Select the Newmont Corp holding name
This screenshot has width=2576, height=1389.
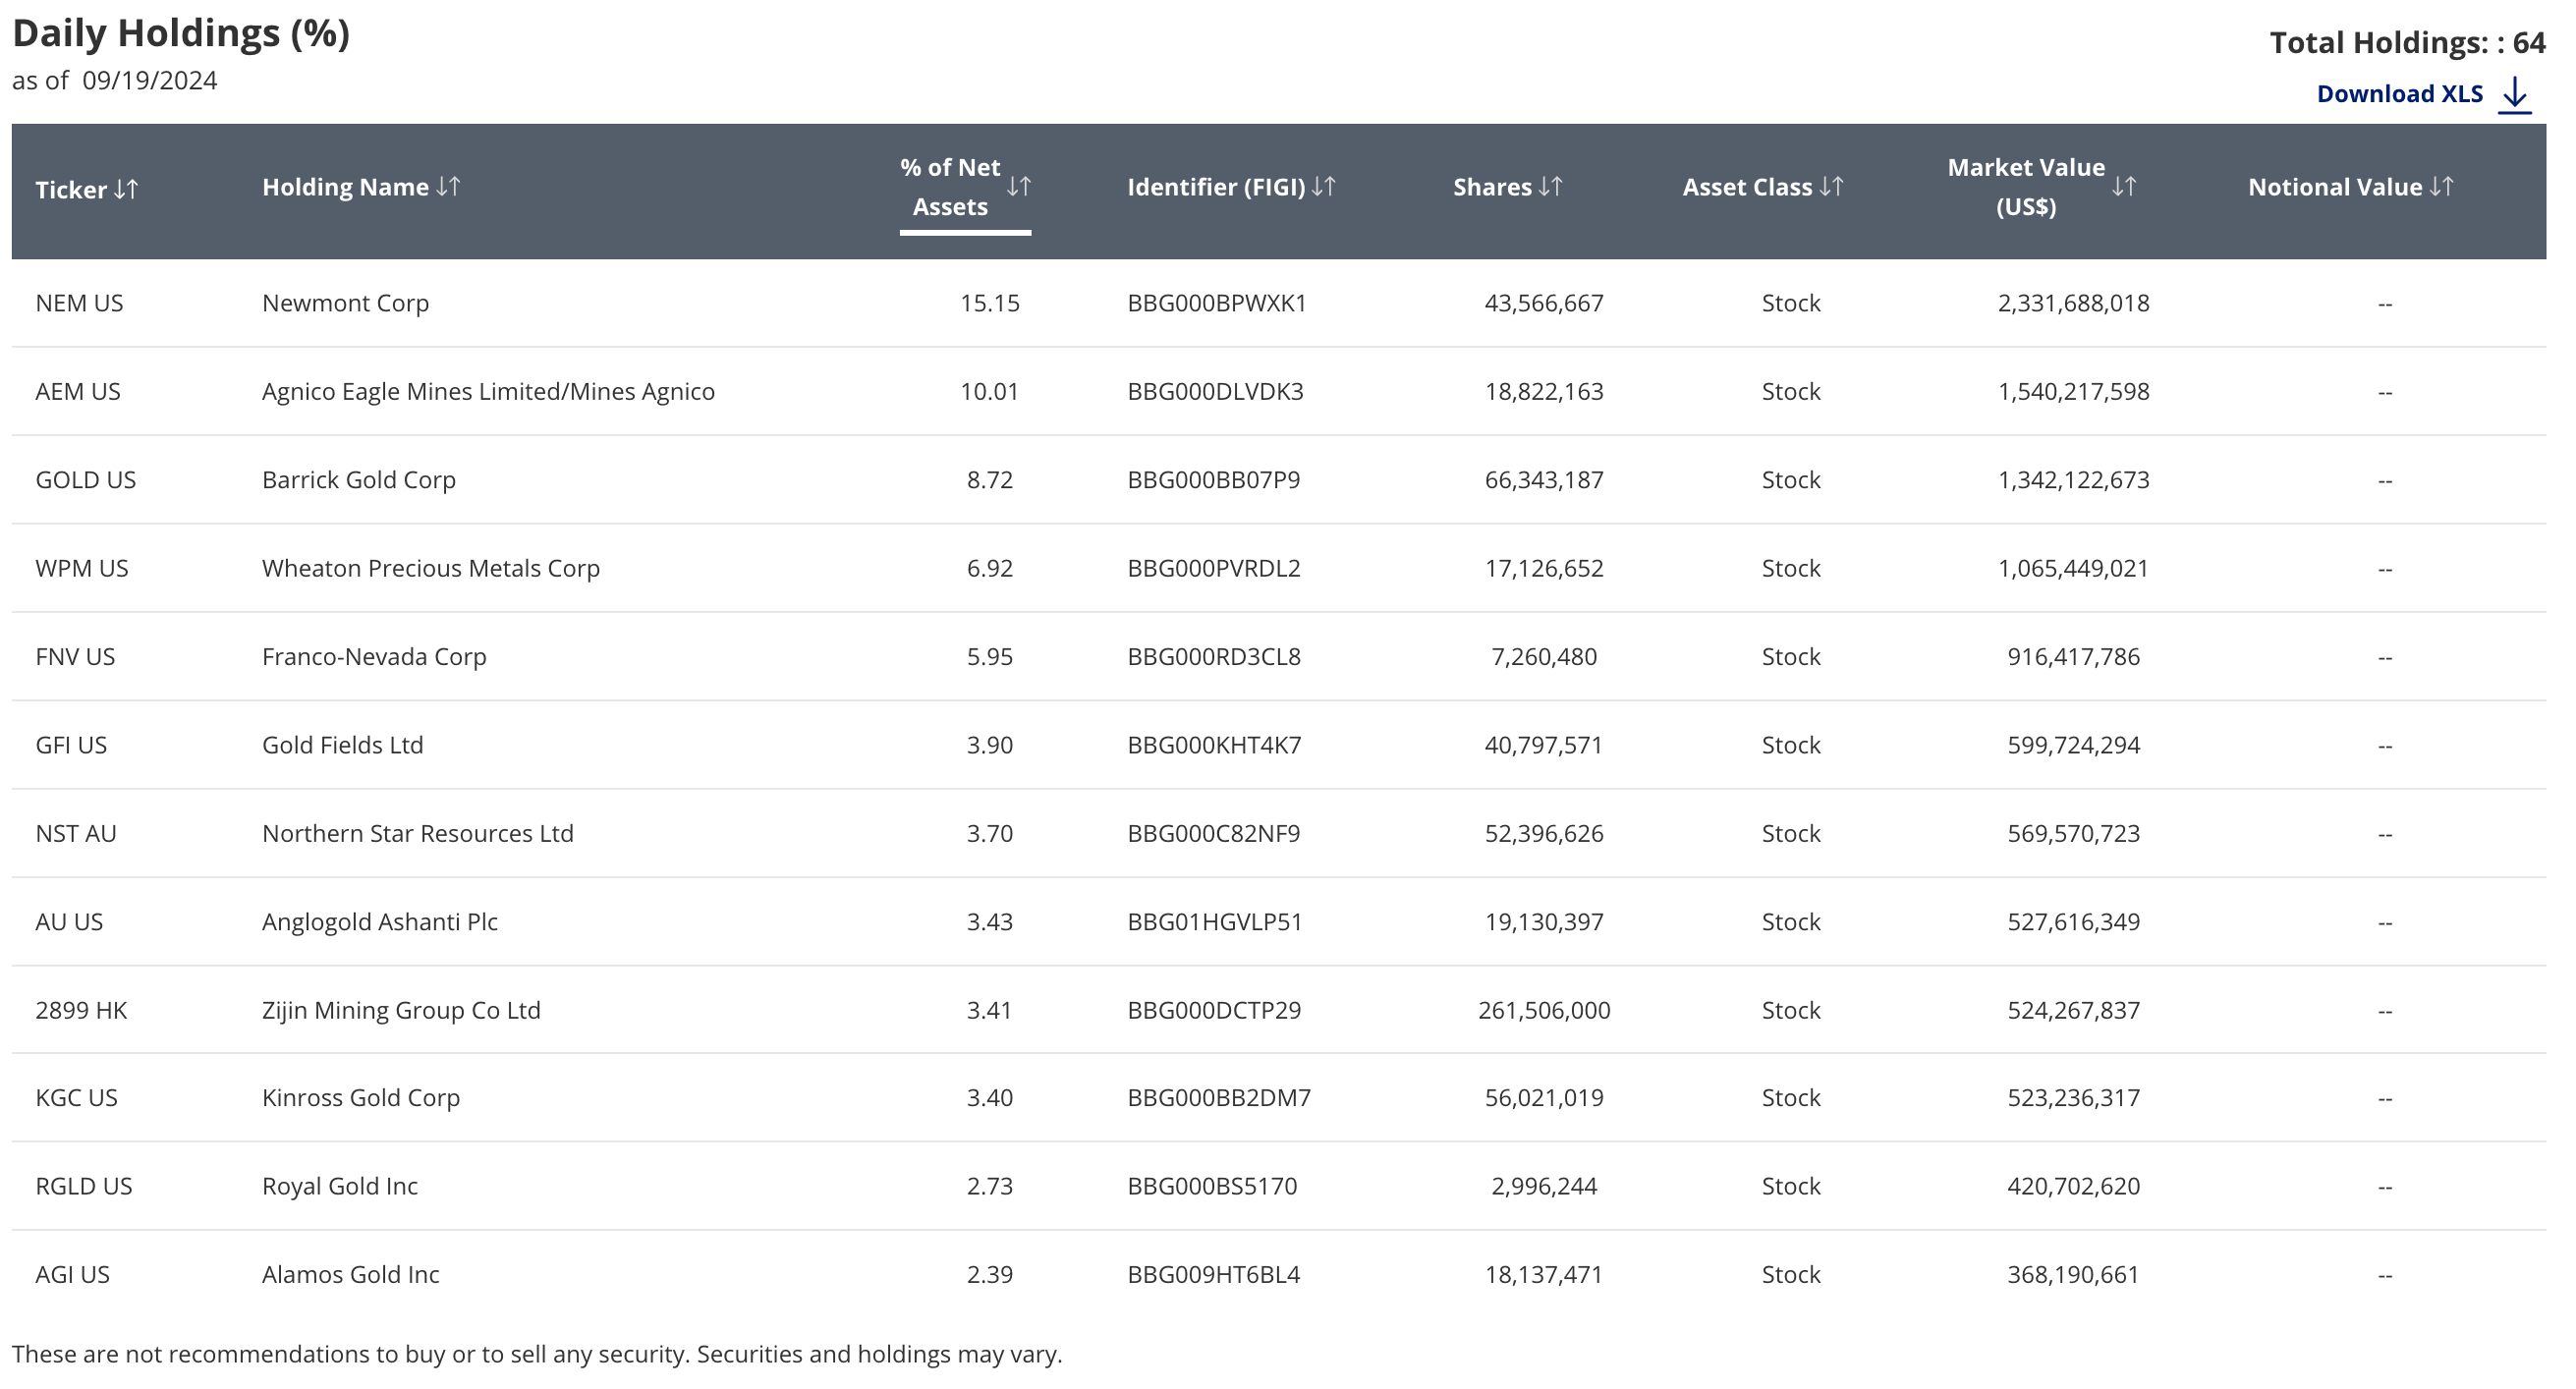tap(345, 303)
